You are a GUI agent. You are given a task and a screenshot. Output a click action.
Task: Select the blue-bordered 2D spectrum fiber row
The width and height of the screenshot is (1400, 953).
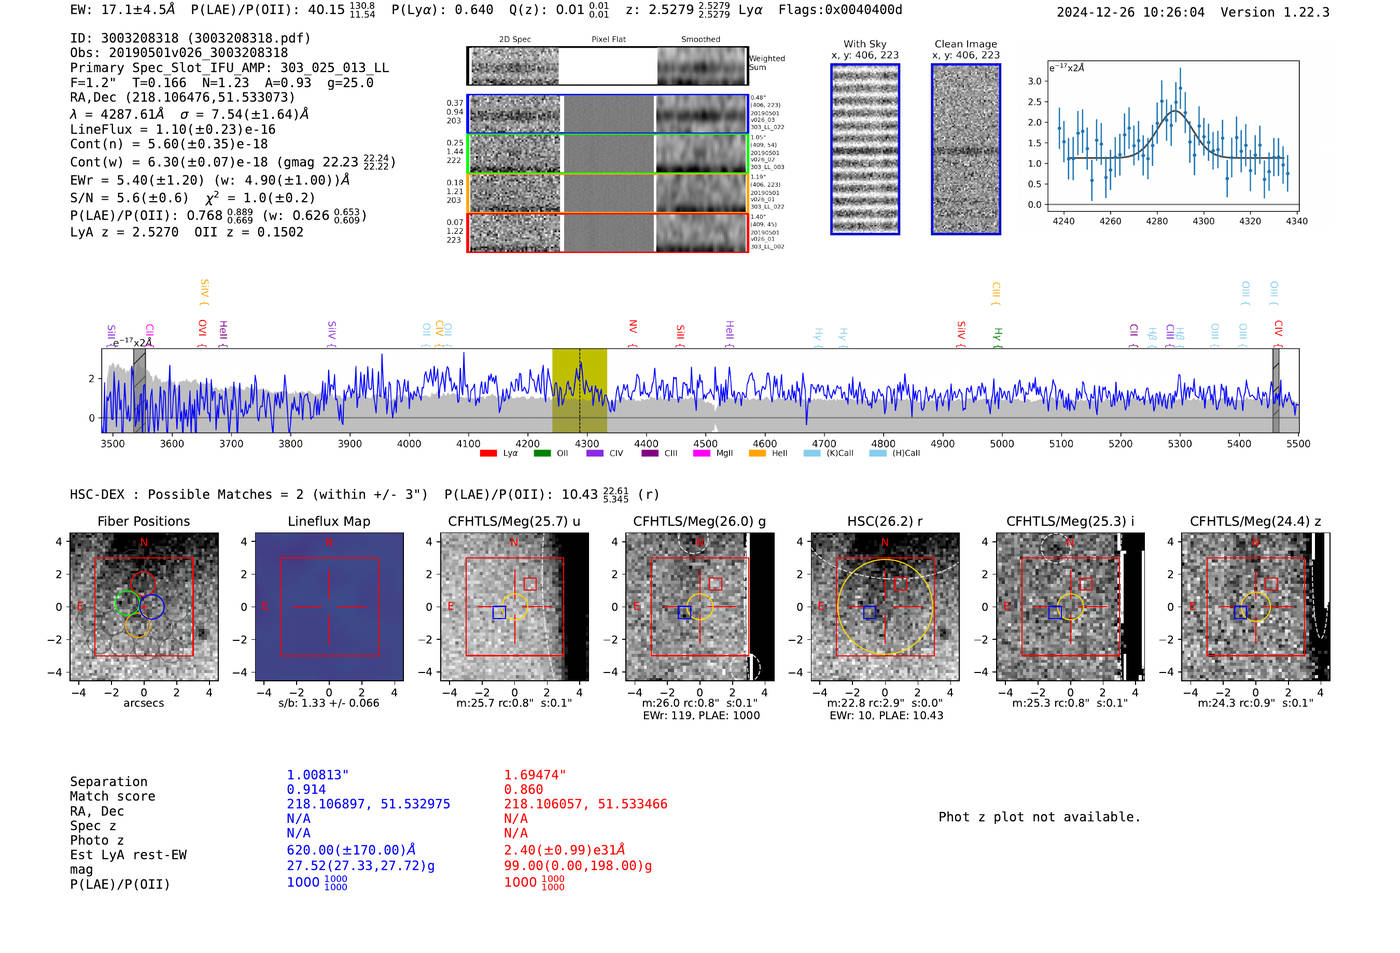607,114
